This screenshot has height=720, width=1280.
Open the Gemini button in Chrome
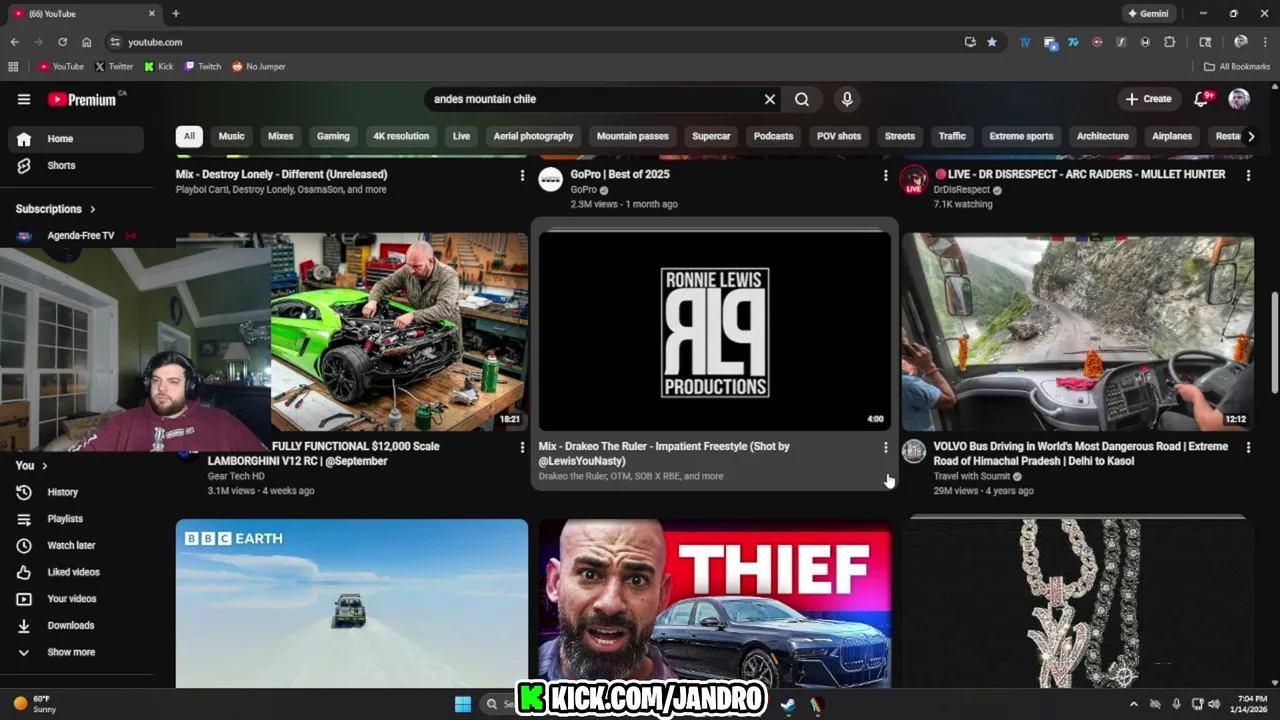point(1148,14)
